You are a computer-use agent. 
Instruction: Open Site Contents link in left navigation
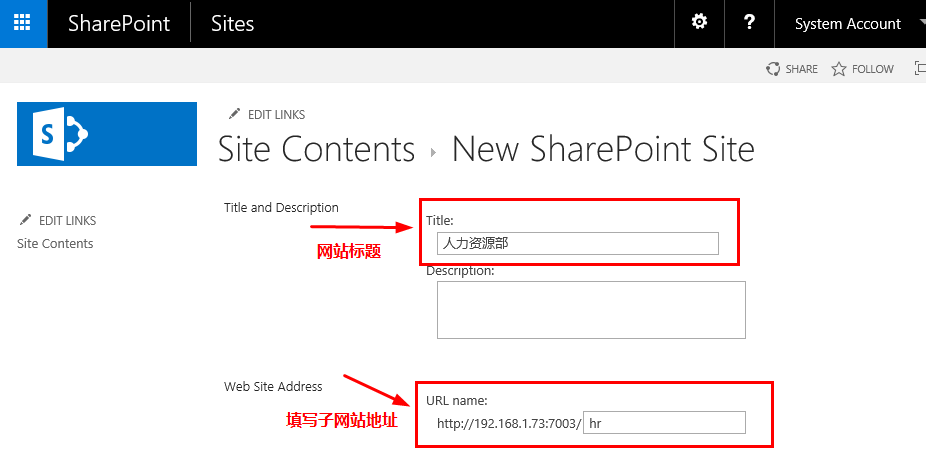(x=55, y=243)
